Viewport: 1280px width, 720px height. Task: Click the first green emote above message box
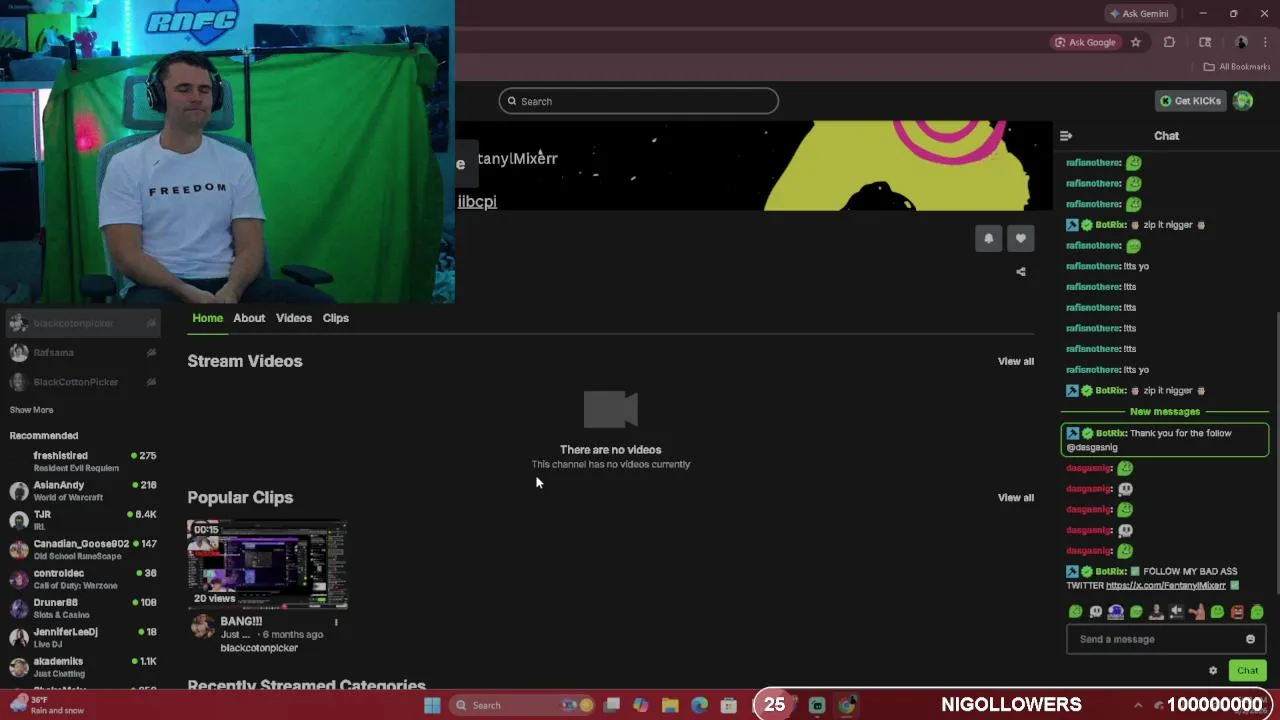point(1075,612)
